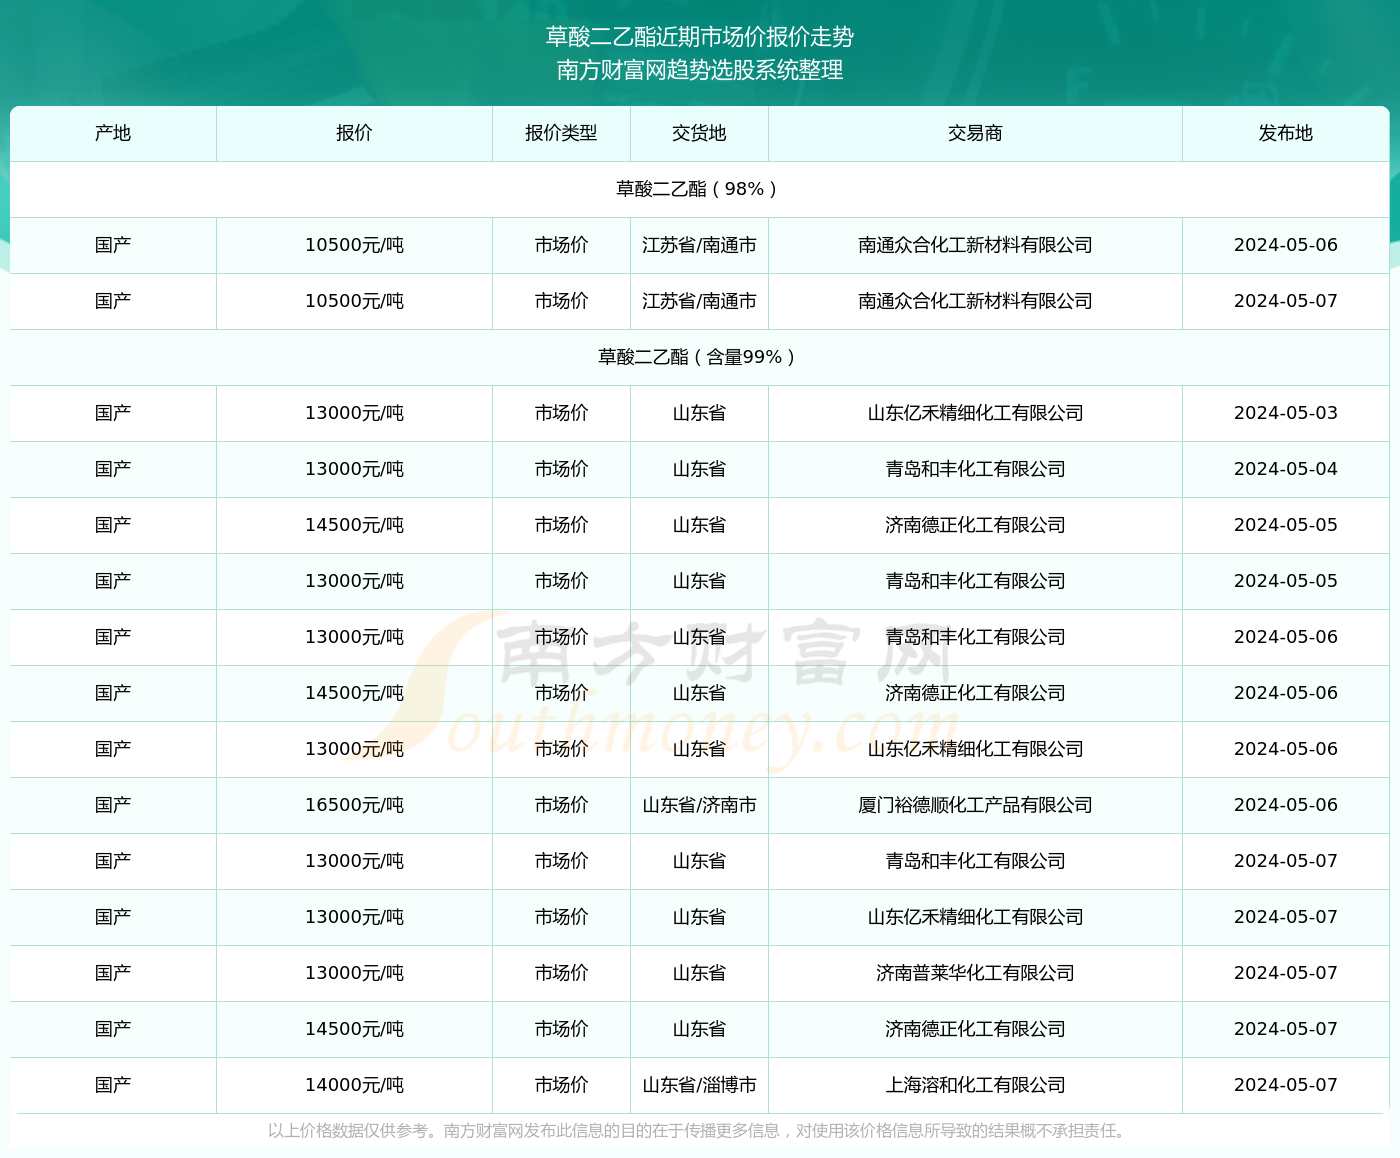
Task: Select section heading 草酸二乙酯（98%）
Action: pos(699,189)
